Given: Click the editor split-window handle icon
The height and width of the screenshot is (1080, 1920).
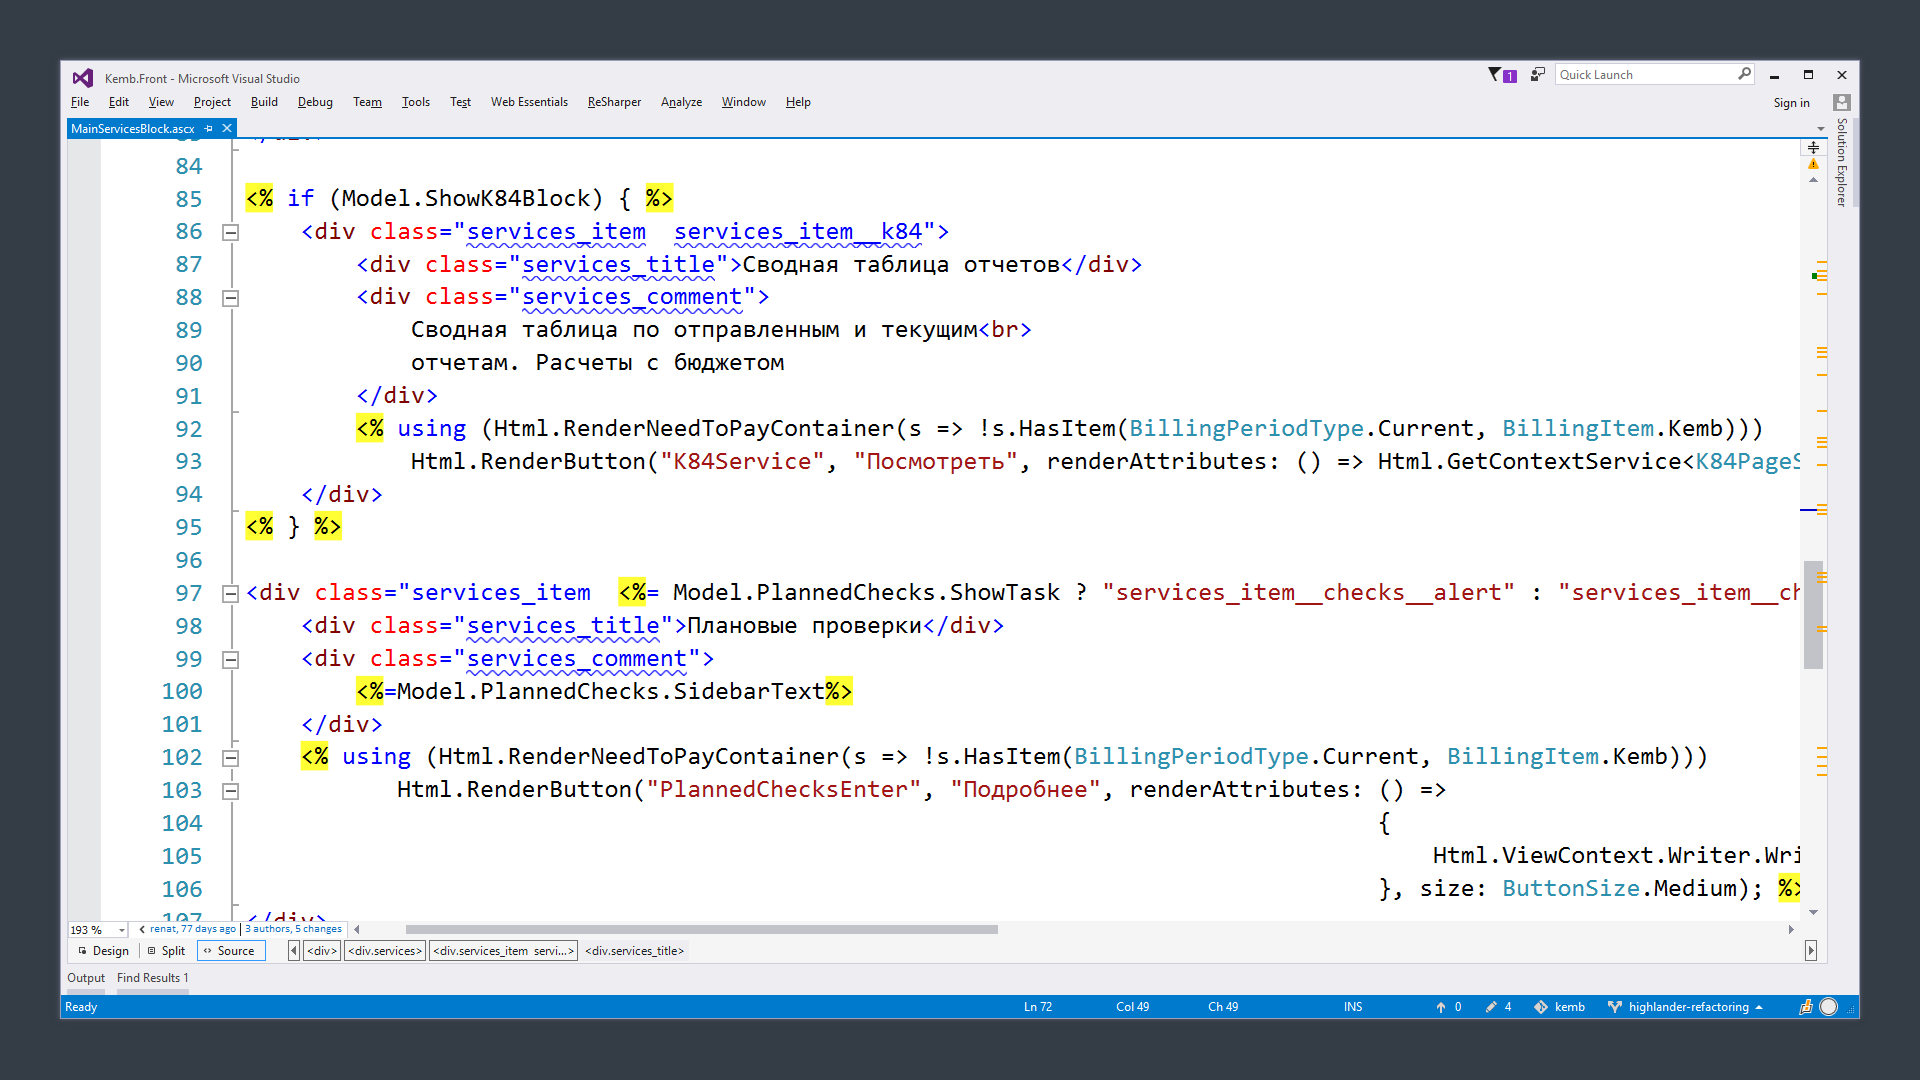Looking at the screenshot, I should pos(1813,147).
